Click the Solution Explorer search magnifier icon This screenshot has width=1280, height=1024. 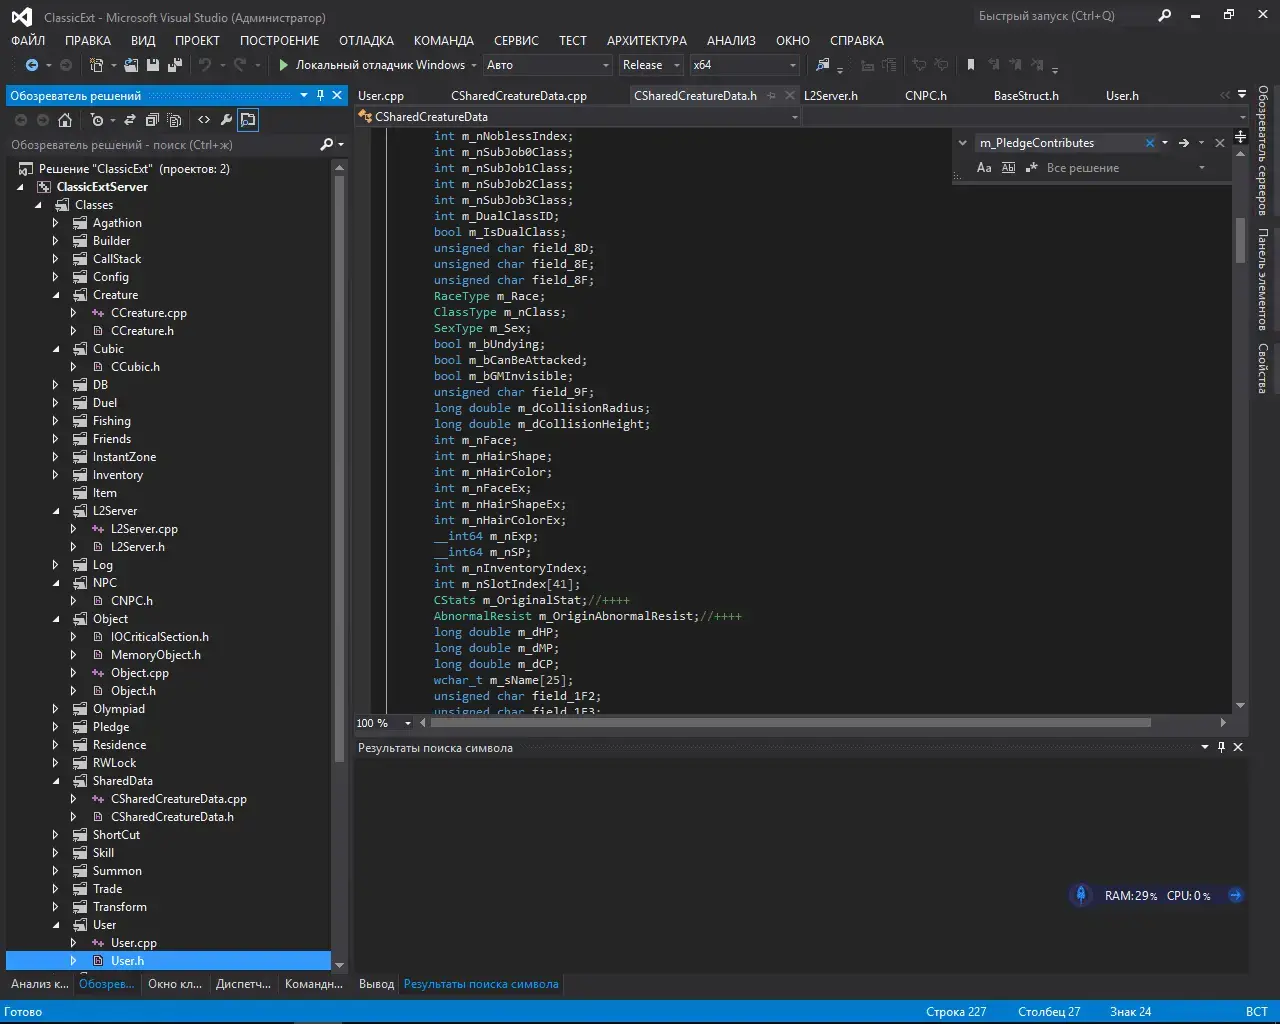coord(326,145)
